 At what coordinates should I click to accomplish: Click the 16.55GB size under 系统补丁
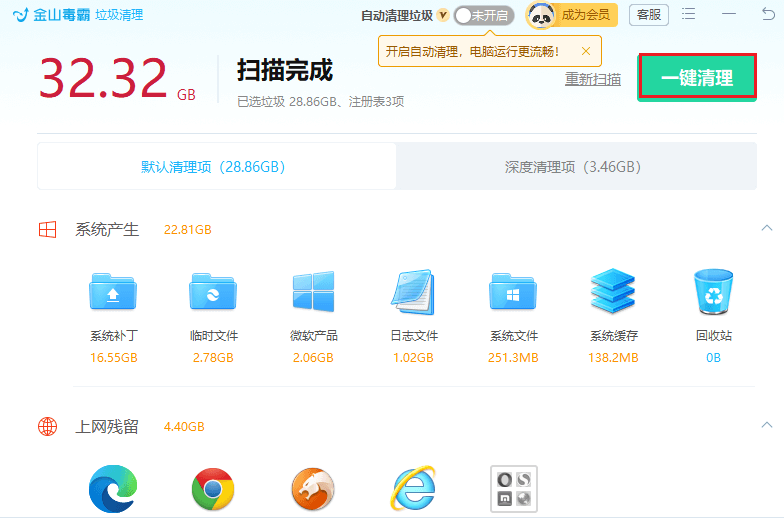point(114,358)
